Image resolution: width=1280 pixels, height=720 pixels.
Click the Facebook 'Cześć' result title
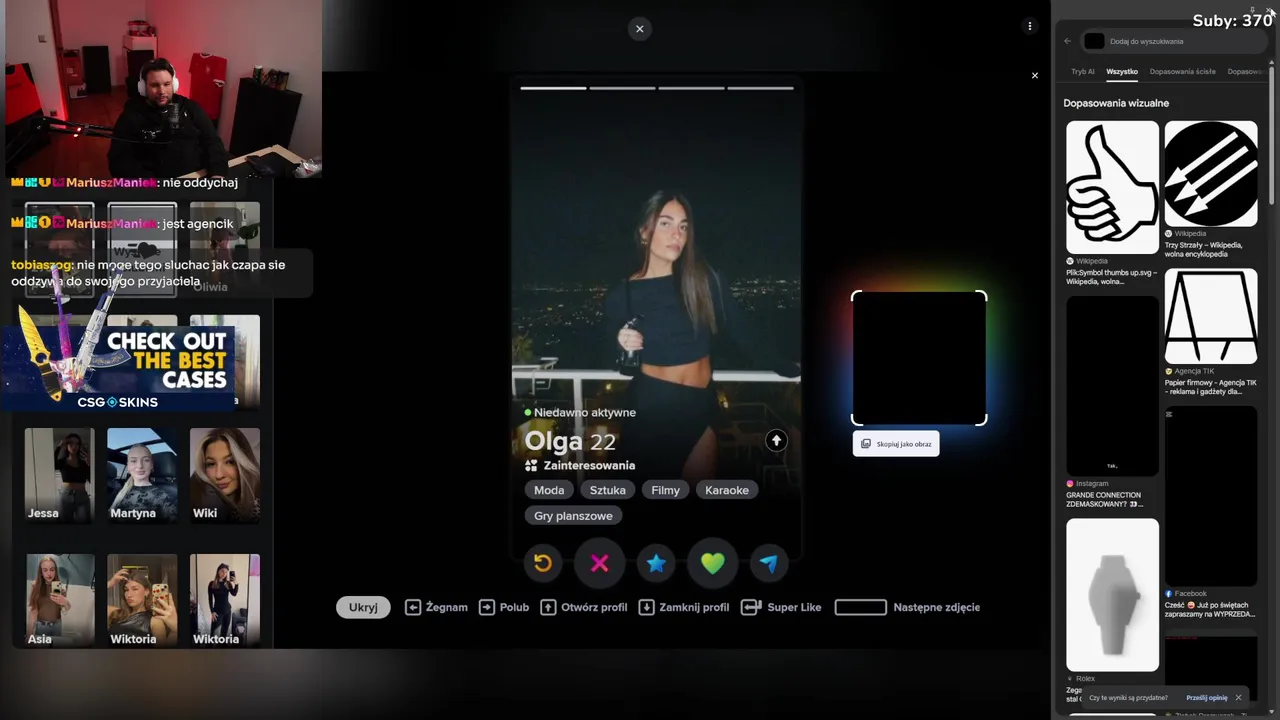tap(1210, 609)
